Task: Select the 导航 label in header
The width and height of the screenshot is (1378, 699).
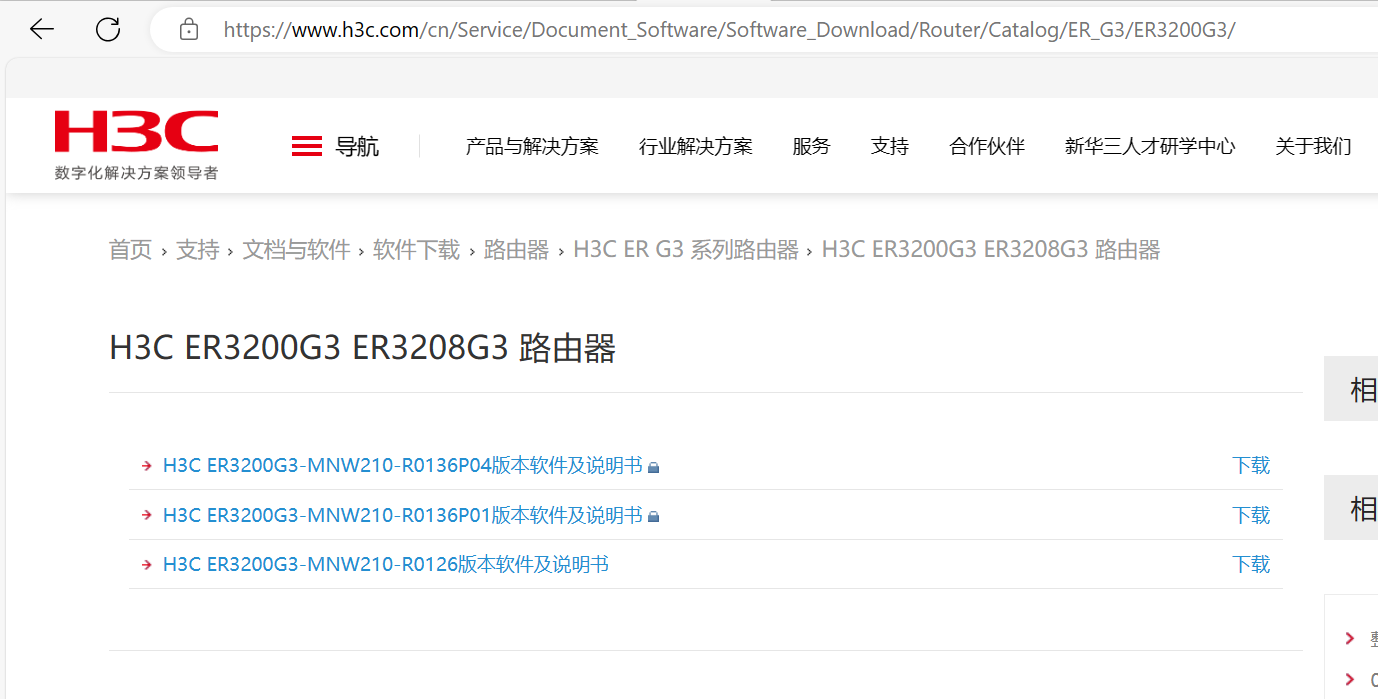Action: click(x=357, y=147)
